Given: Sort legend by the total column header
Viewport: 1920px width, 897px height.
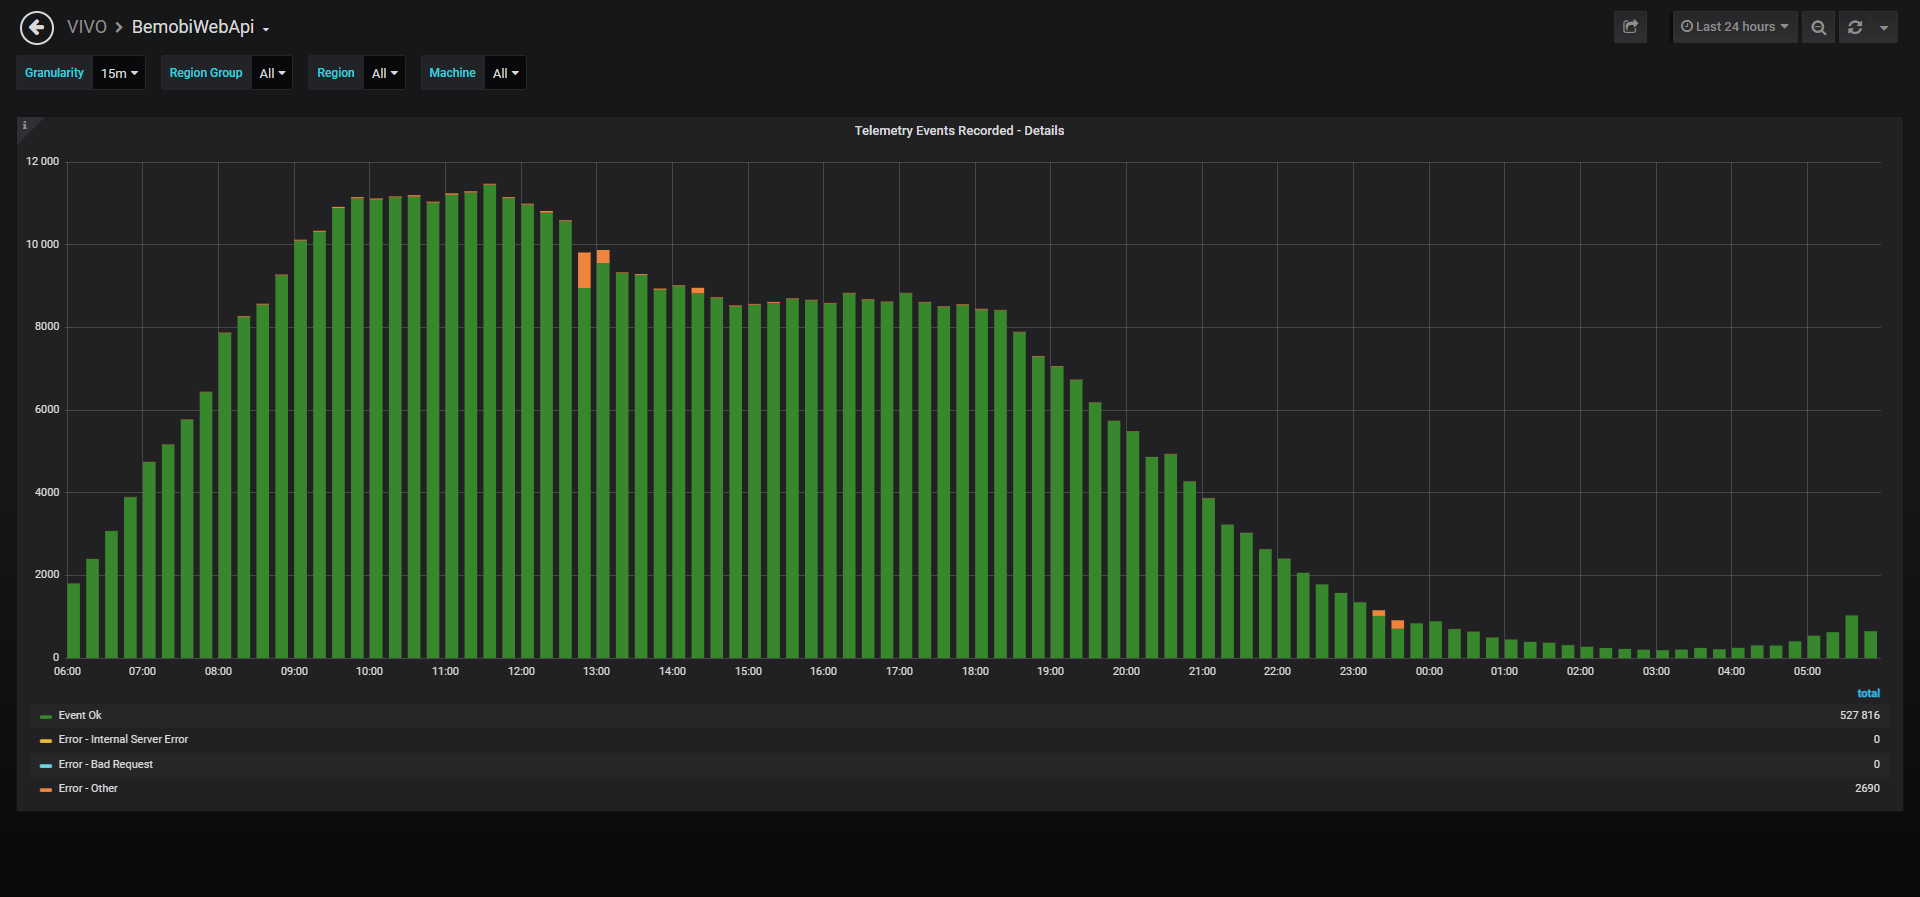Looking at the screenshot, I should tap(1868, 693).
